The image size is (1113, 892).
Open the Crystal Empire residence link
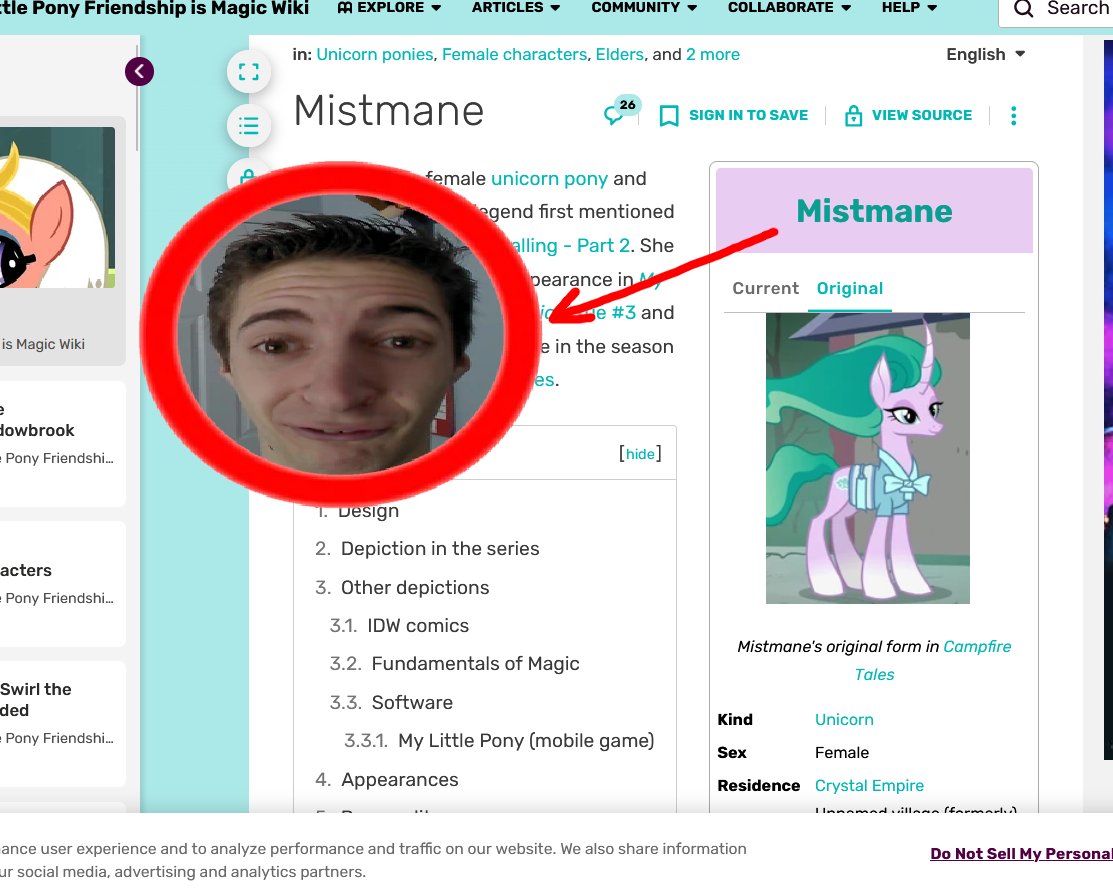869,786
